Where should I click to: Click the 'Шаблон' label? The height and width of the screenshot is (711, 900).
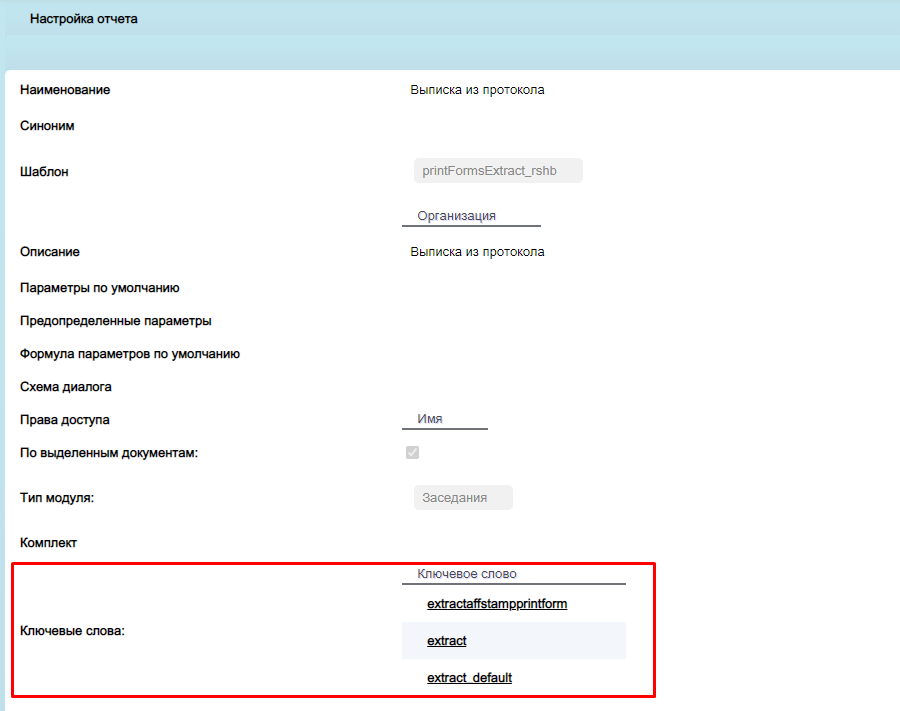pos(44,172)
